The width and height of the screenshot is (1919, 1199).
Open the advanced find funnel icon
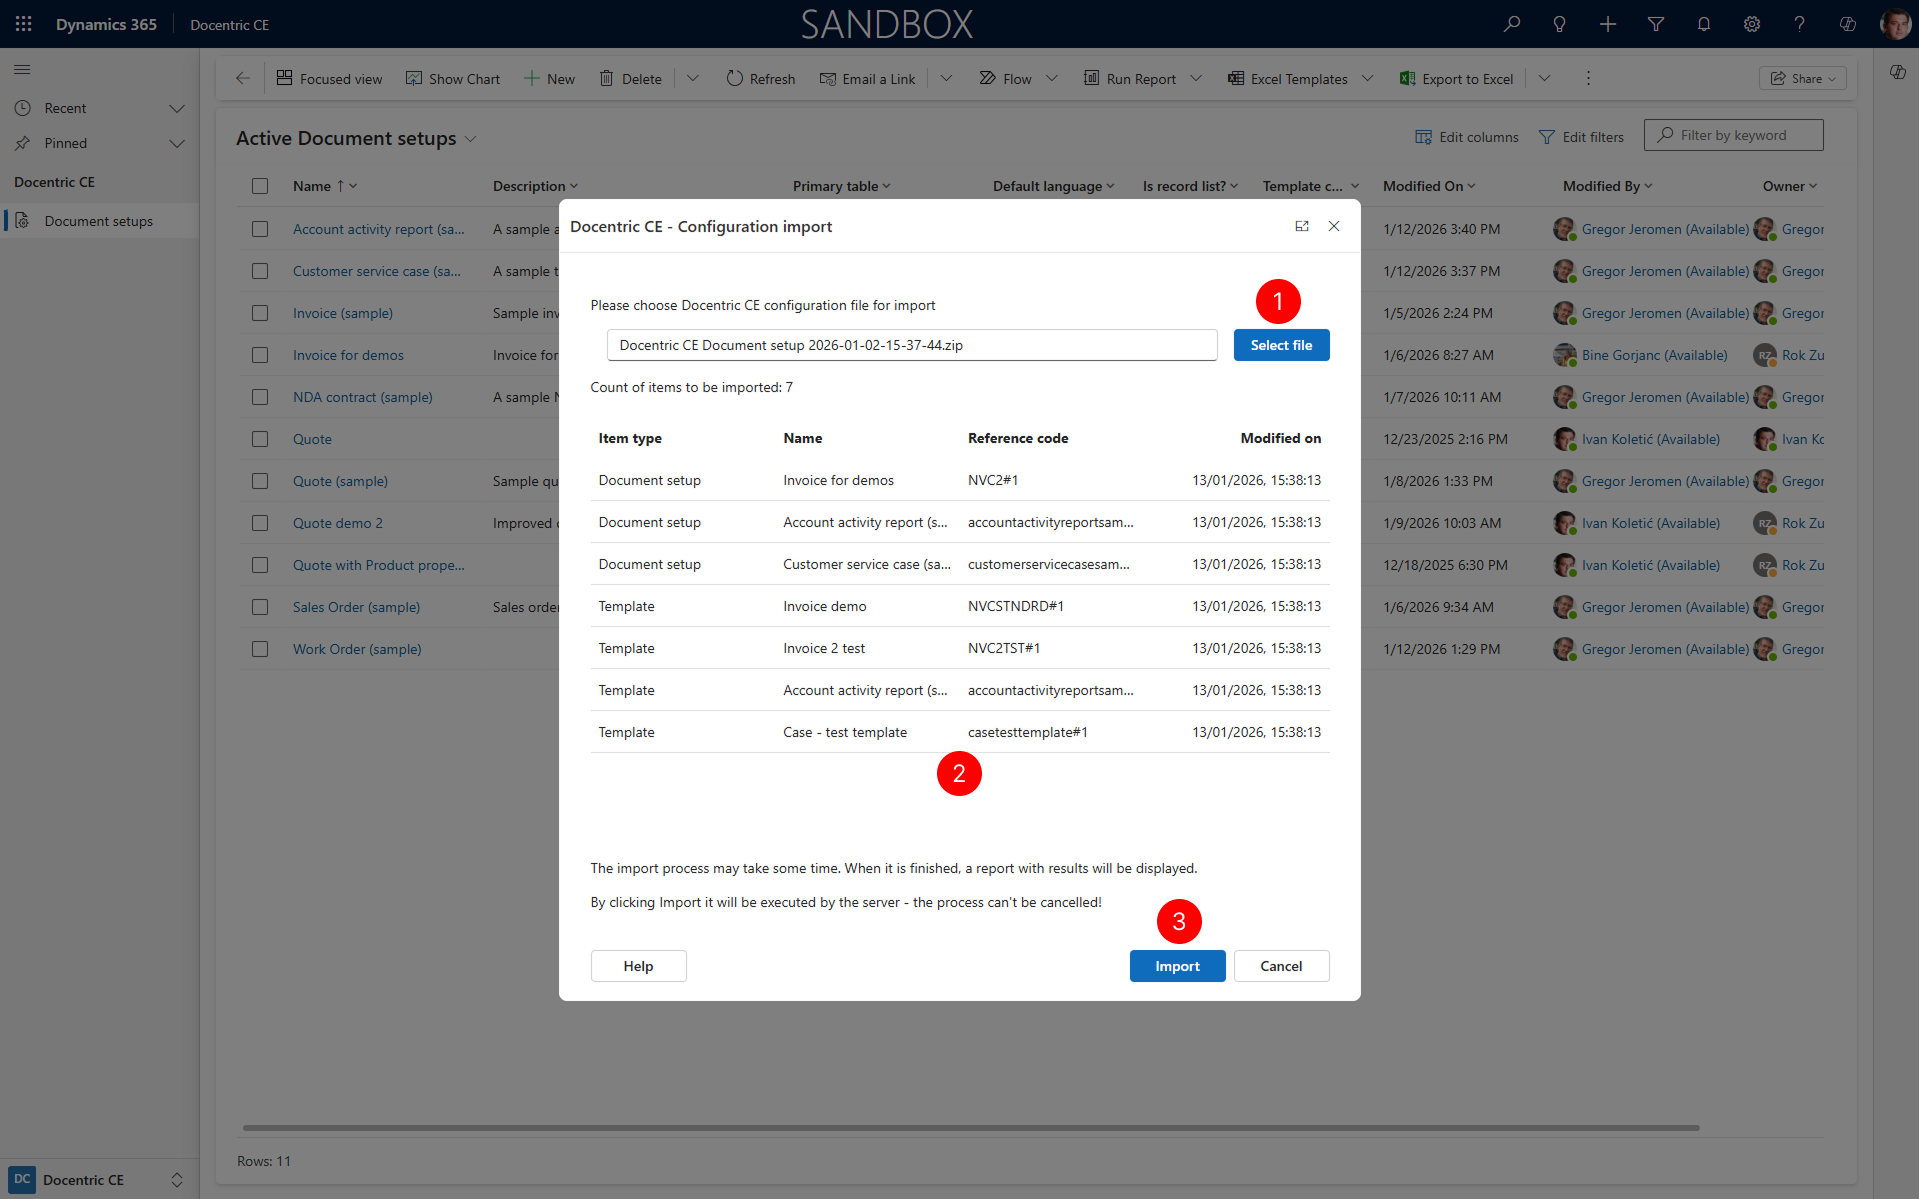point(1656,24)
